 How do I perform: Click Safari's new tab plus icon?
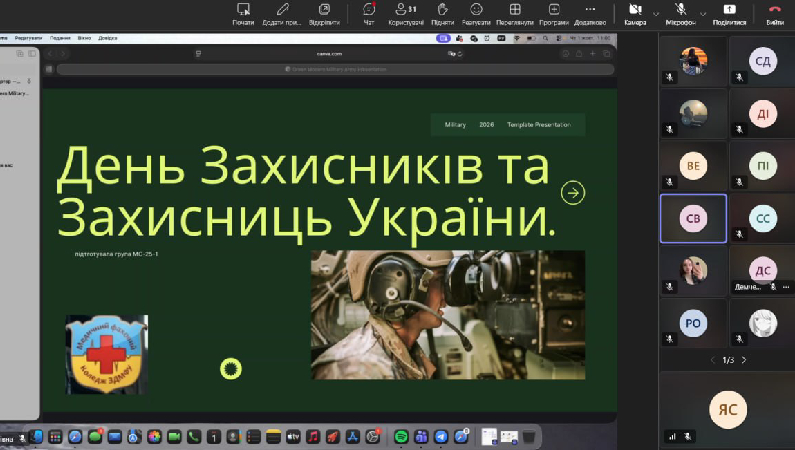click(x=592, y=54)
